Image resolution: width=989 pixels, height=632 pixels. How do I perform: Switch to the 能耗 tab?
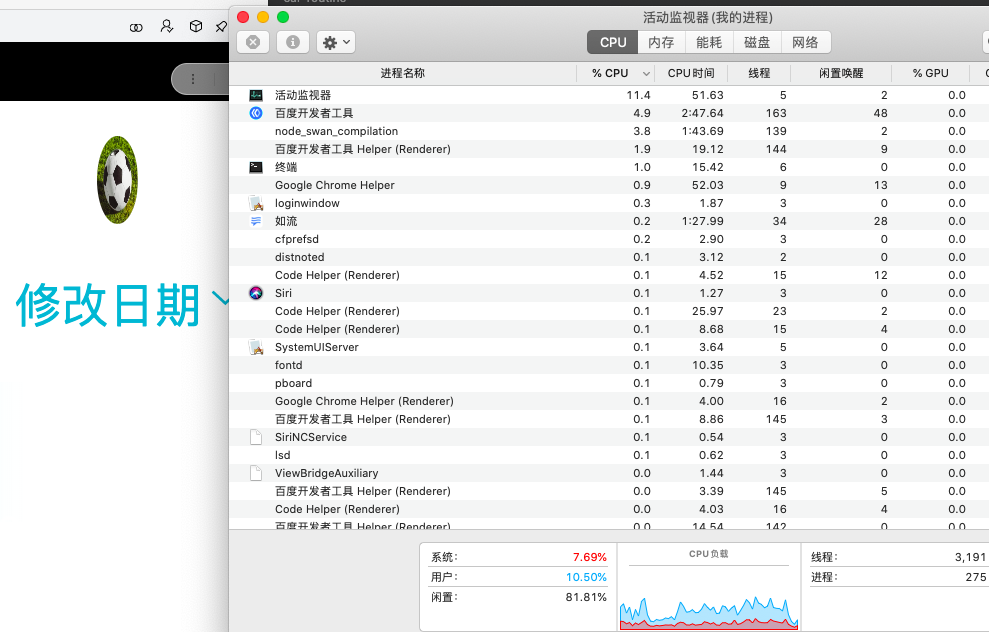tap(709, 42)
